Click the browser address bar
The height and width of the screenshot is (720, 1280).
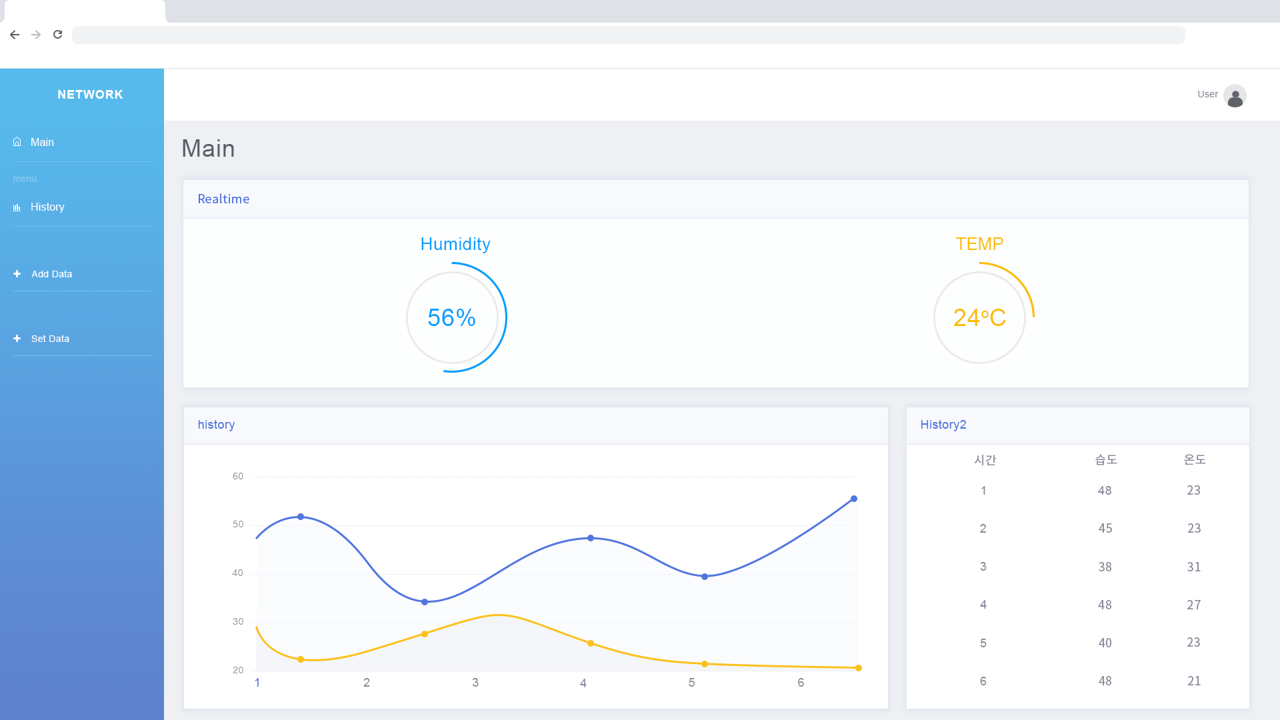point(630,35)
